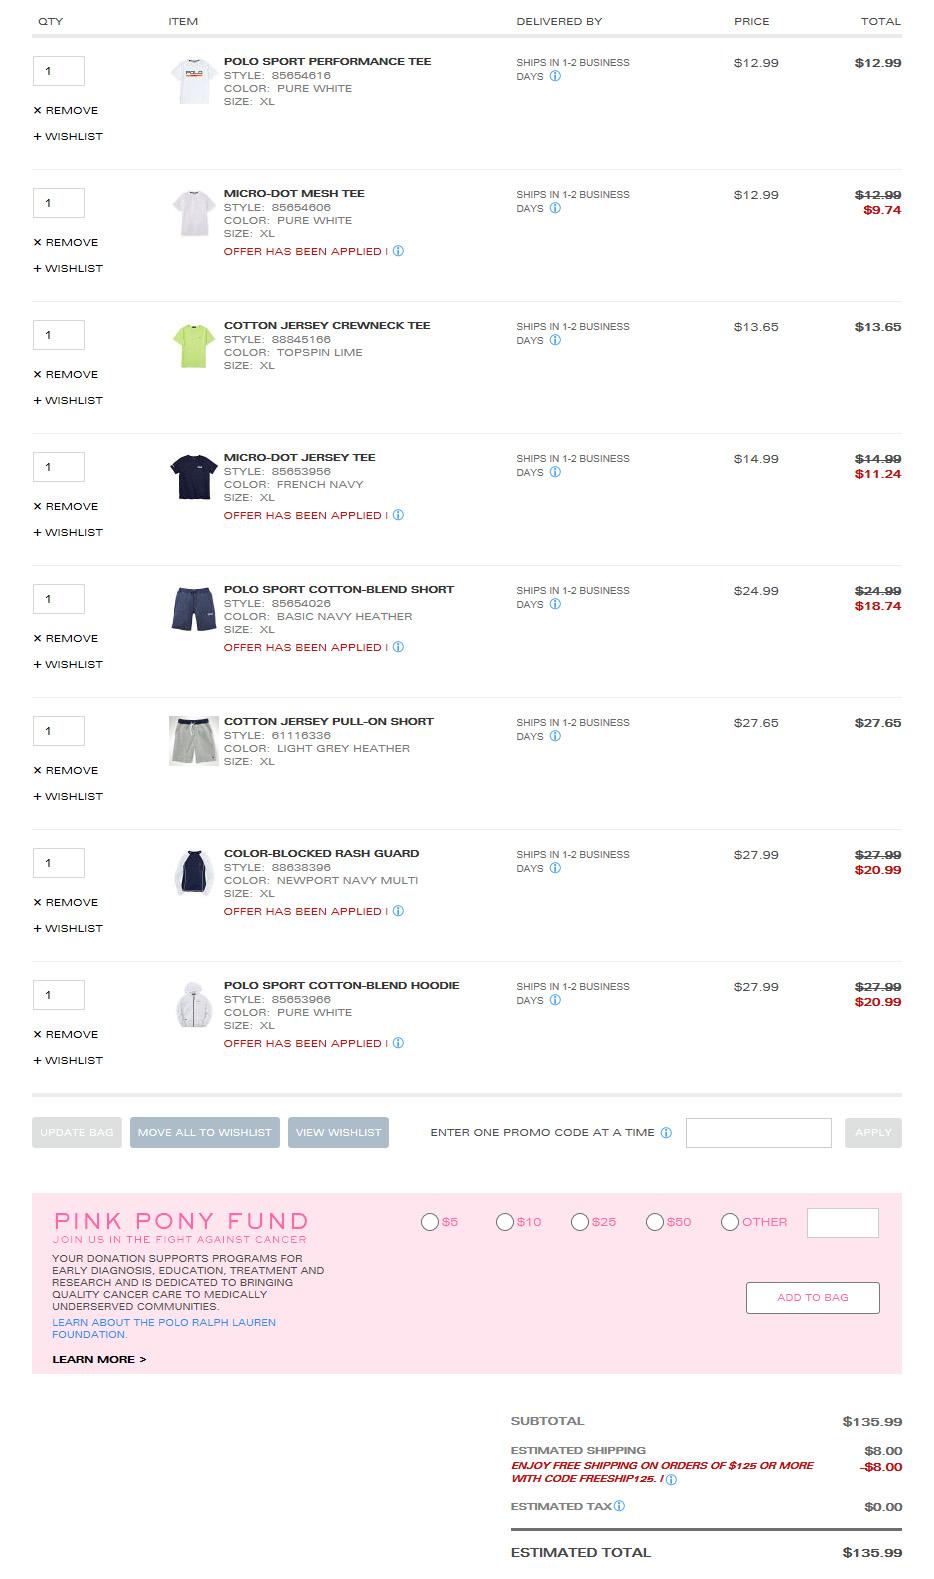Viewport: 934px width, 1579px height.
Task: Click quantity field for Color-Blocked Rash Guard
Action: point(59,863)
